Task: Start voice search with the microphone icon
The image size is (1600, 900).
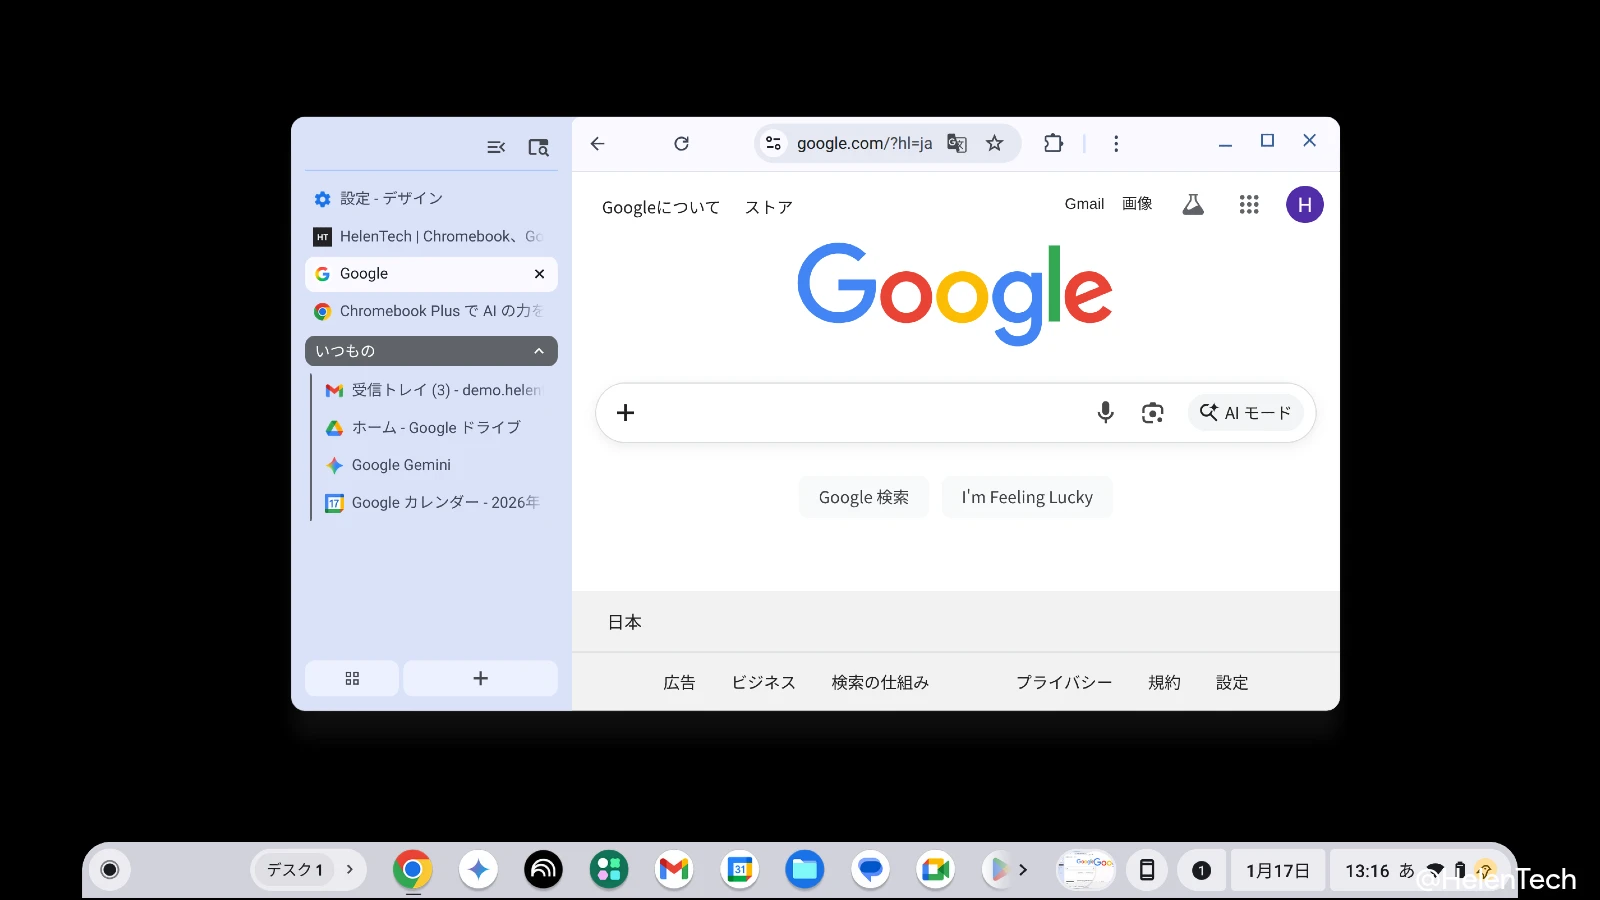Action: [1105, 412]
